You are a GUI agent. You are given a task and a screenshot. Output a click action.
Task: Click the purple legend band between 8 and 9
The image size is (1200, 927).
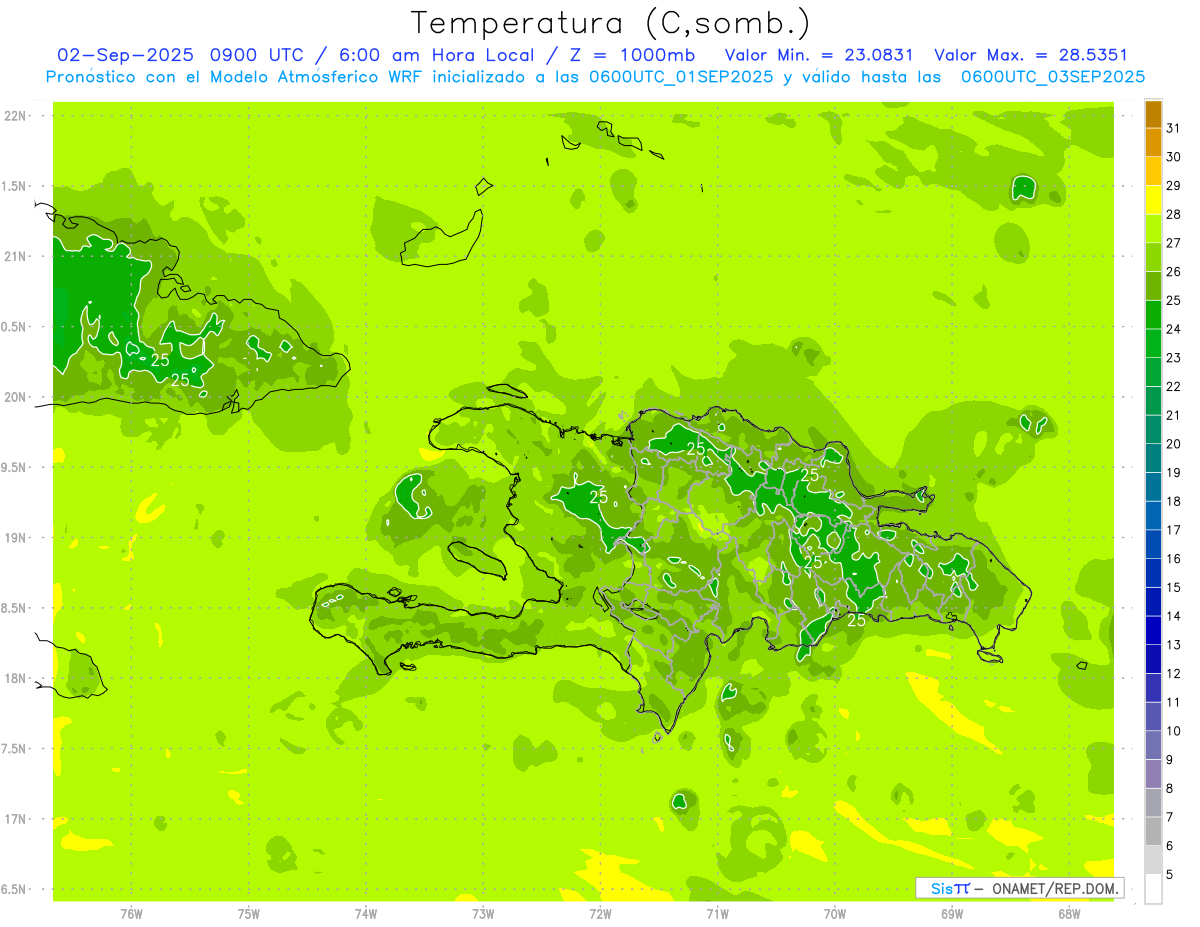click(1153, 774)
